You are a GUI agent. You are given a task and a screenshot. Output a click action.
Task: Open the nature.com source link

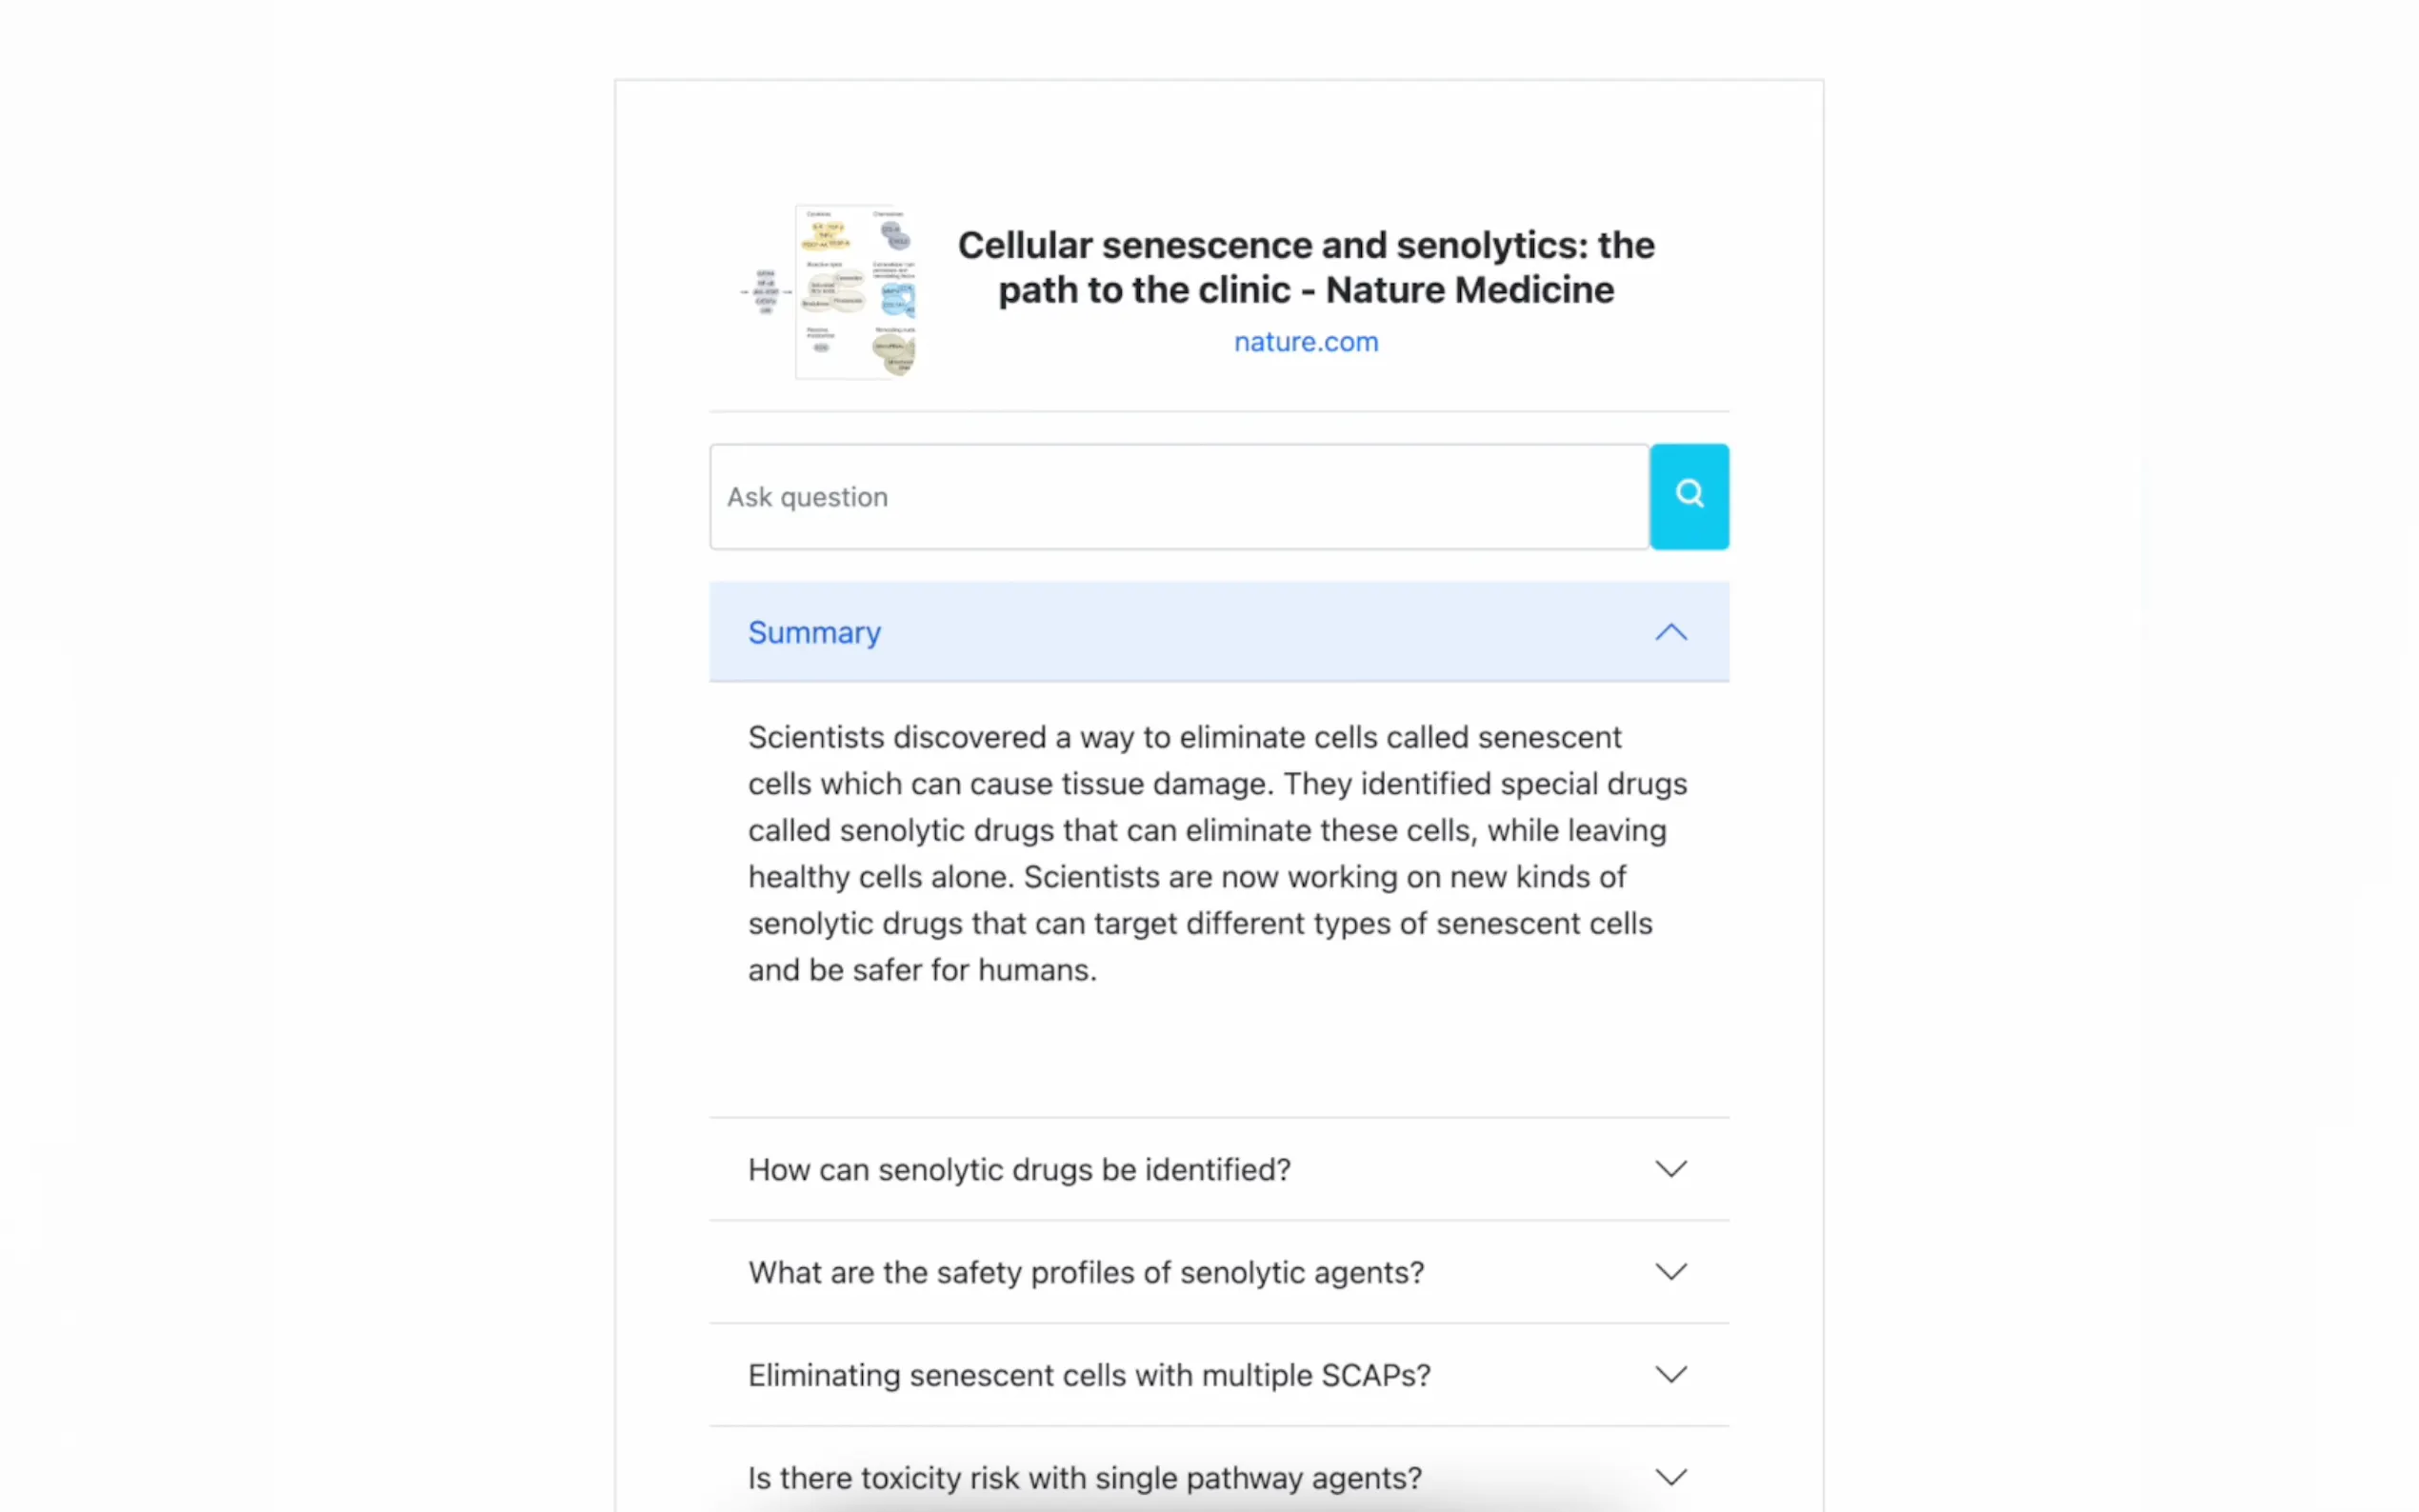click(x=1305, y=342)
